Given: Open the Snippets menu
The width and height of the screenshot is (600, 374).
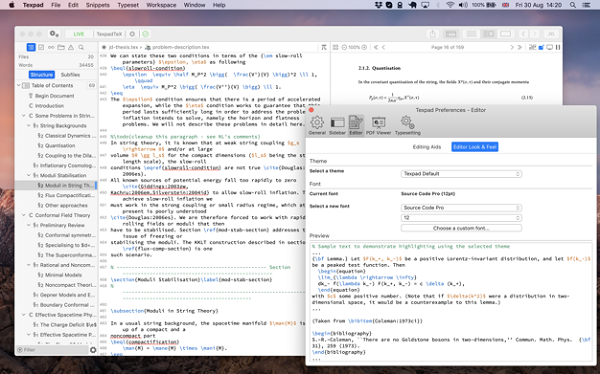Looking at the screenshot, I should tap(98, 5).
